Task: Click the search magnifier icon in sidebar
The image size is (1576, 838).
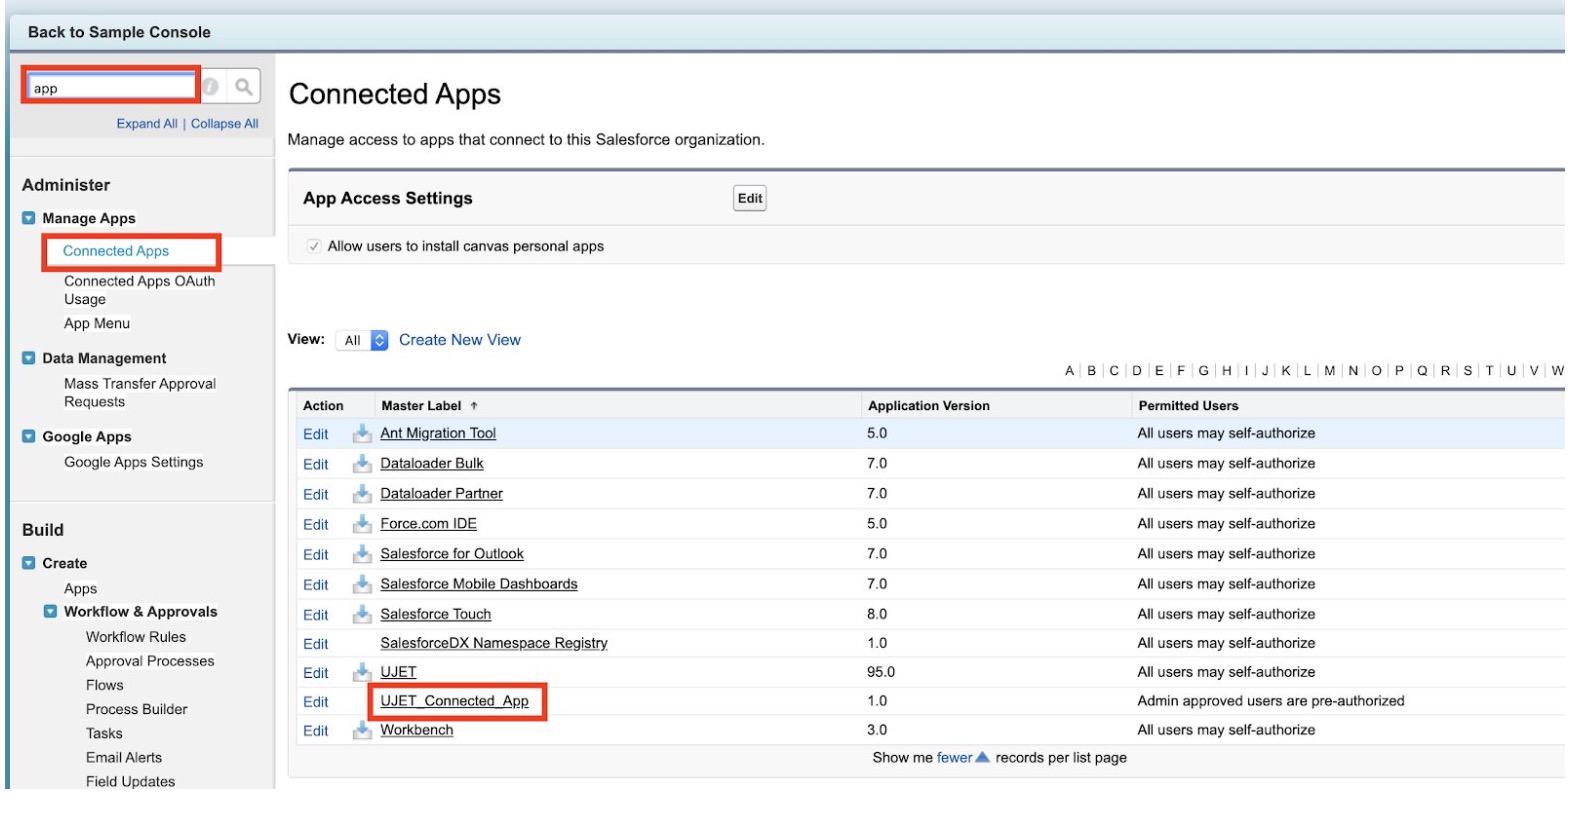Action: [243, 87]
